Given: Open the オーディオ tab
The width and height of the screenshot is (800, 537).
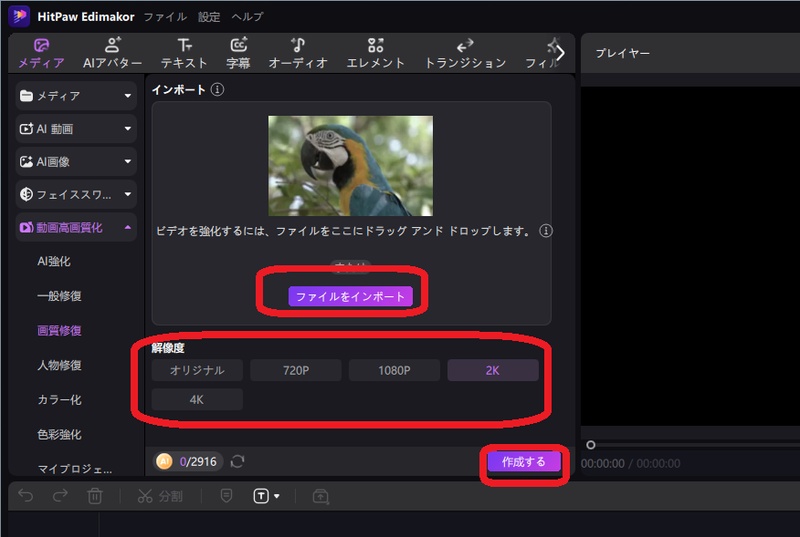Looking at the screenshot, I should coord(298,54).
